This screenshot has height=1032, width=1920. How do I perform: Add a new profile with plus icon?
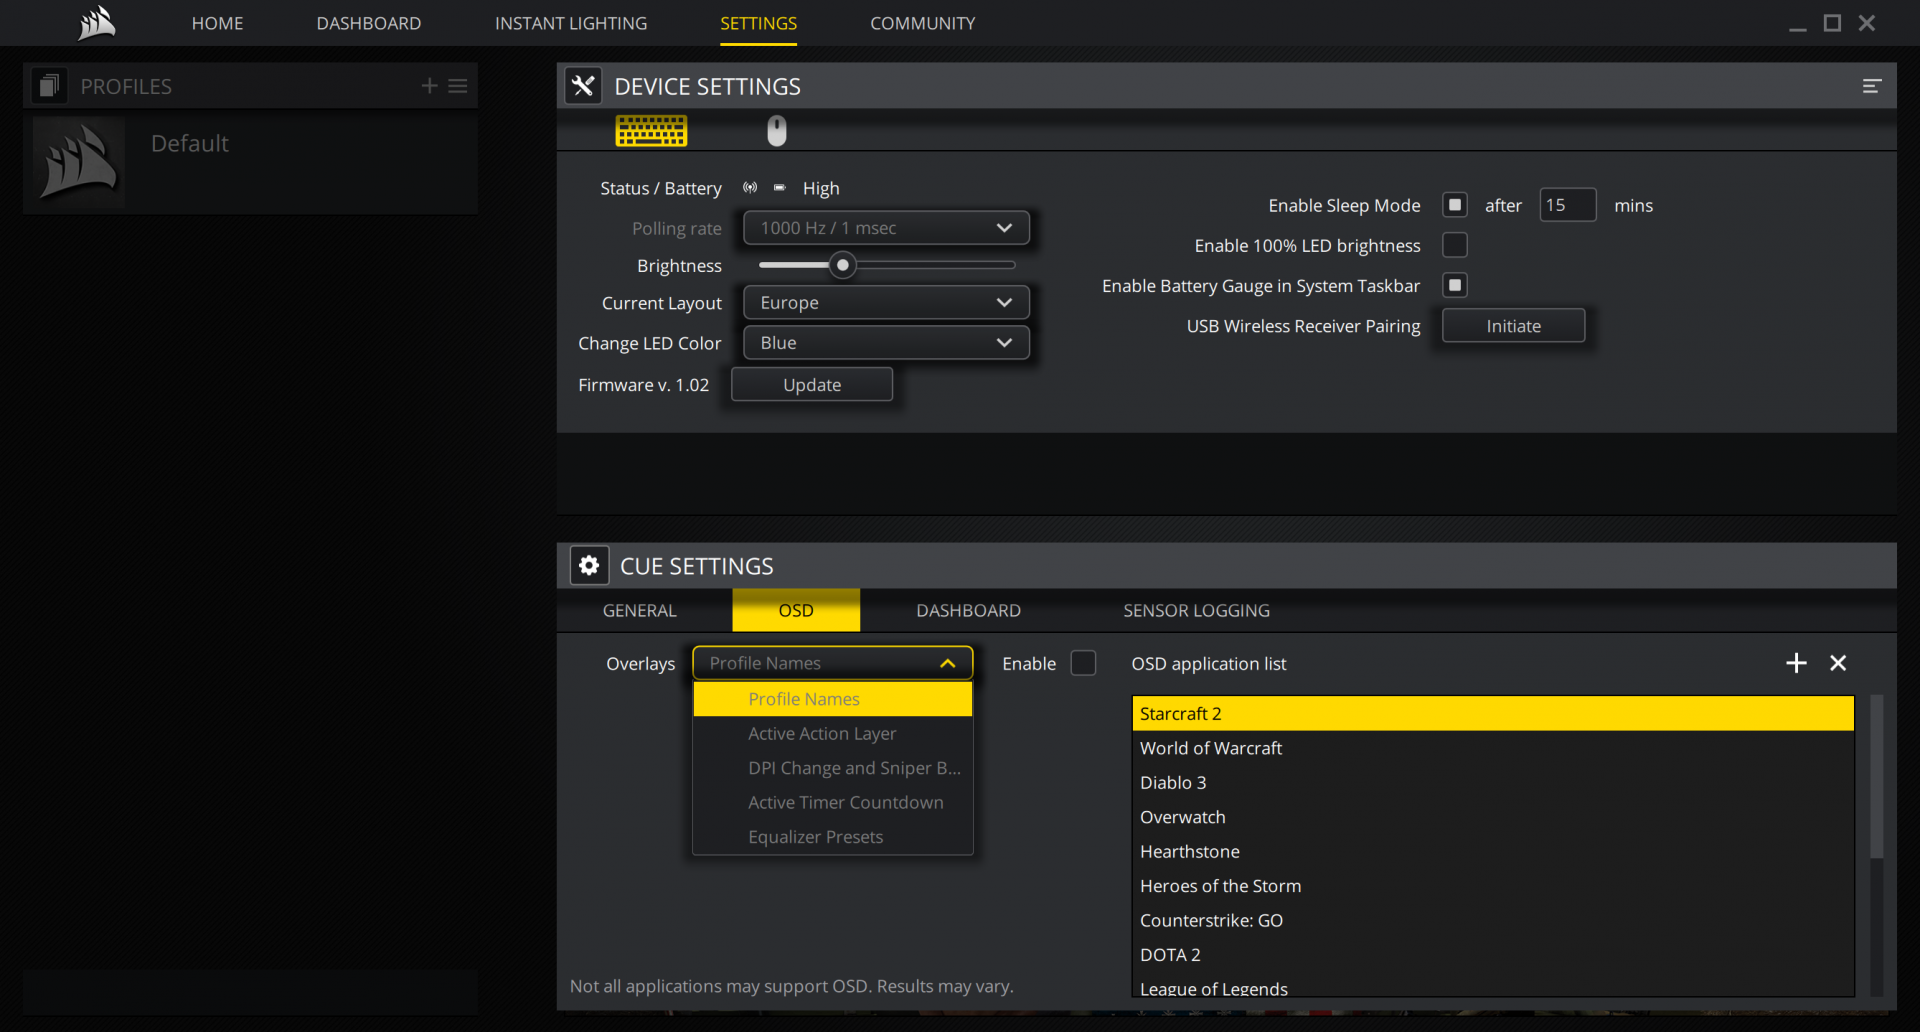429,86
